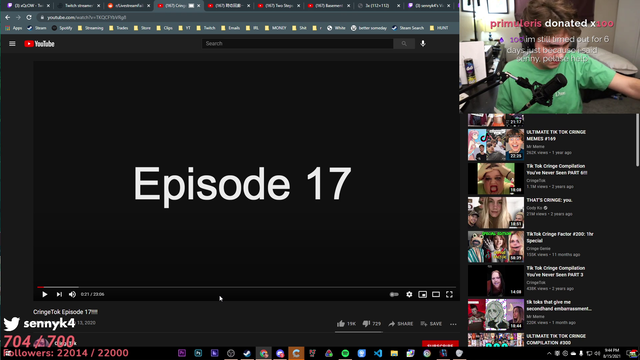This screenshot has height=360, width=640.
Task: Click the search magnifier button
Action: pos(404,44)
